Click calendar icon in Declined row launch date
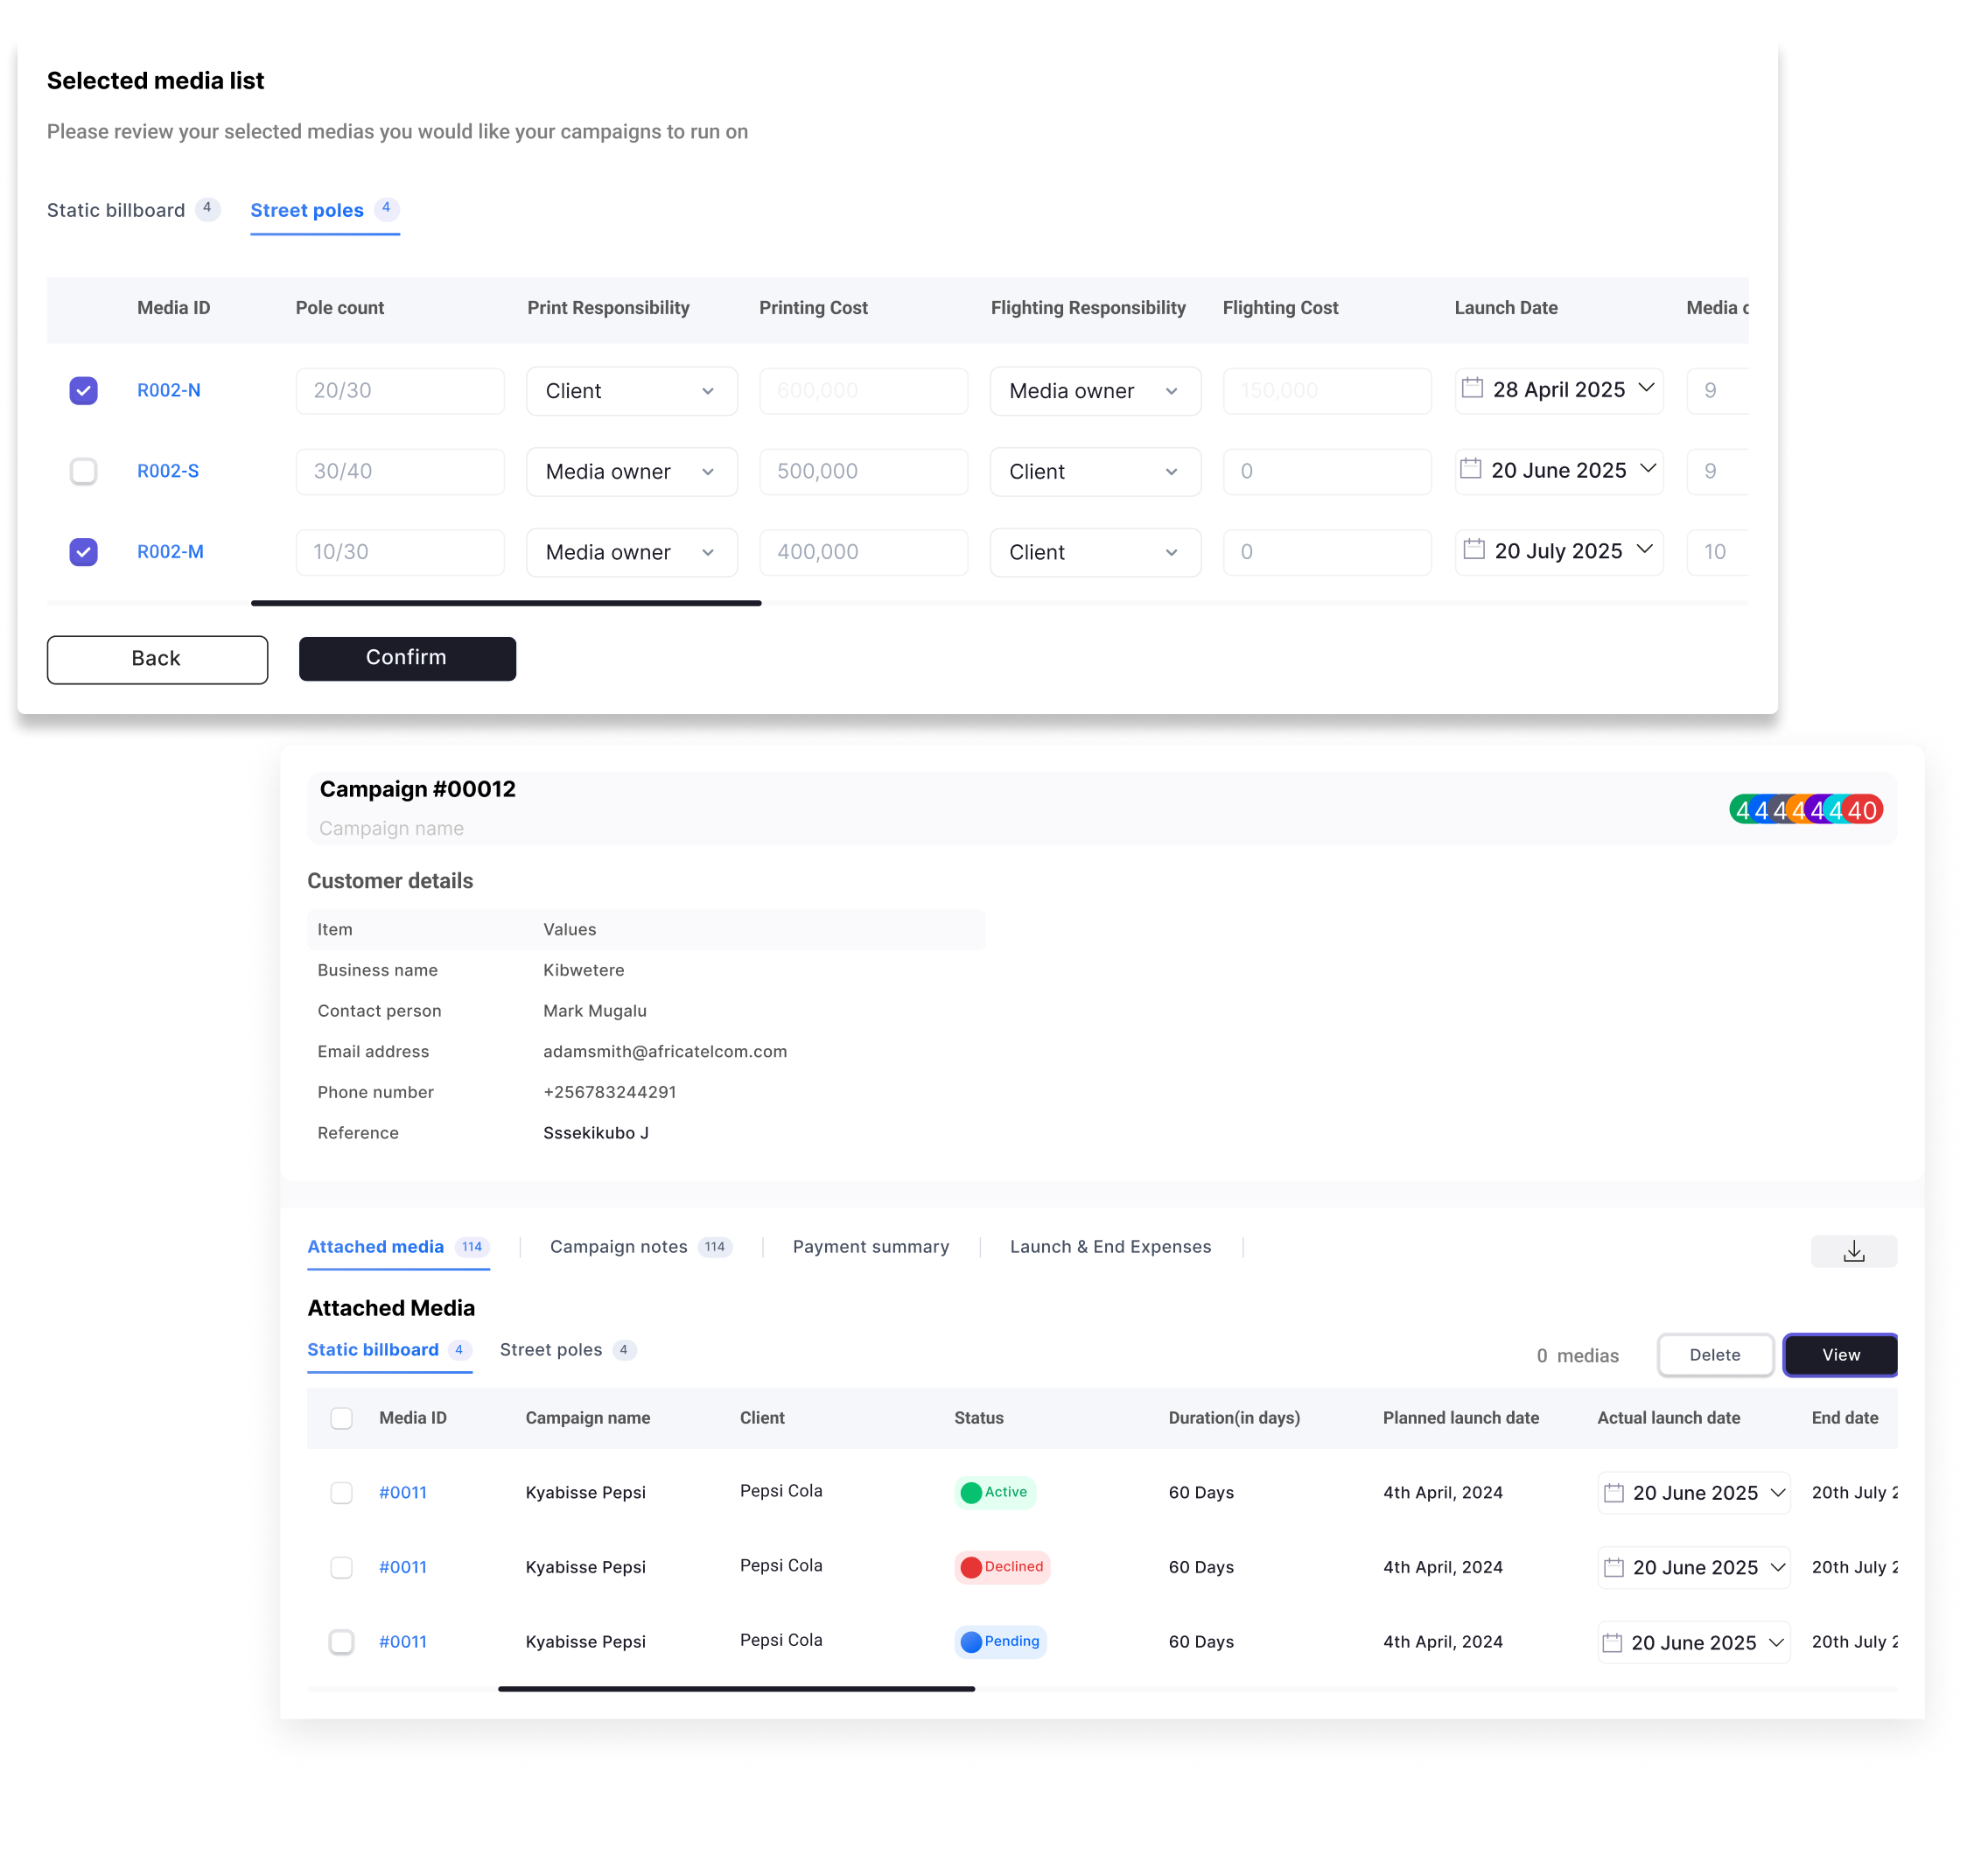1967x1876 pixels. (x=1613, y=1567)
